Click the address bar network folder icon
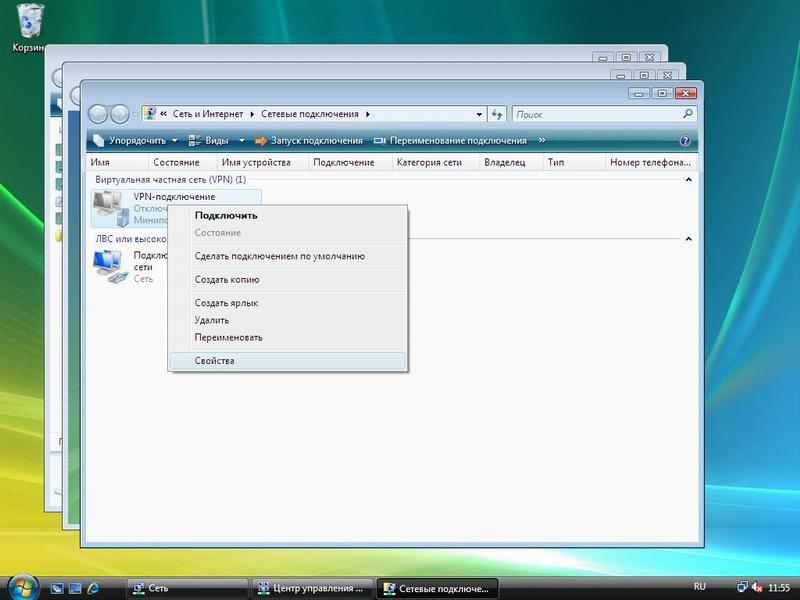Screen dimensions: 800x600 [149, 114]
